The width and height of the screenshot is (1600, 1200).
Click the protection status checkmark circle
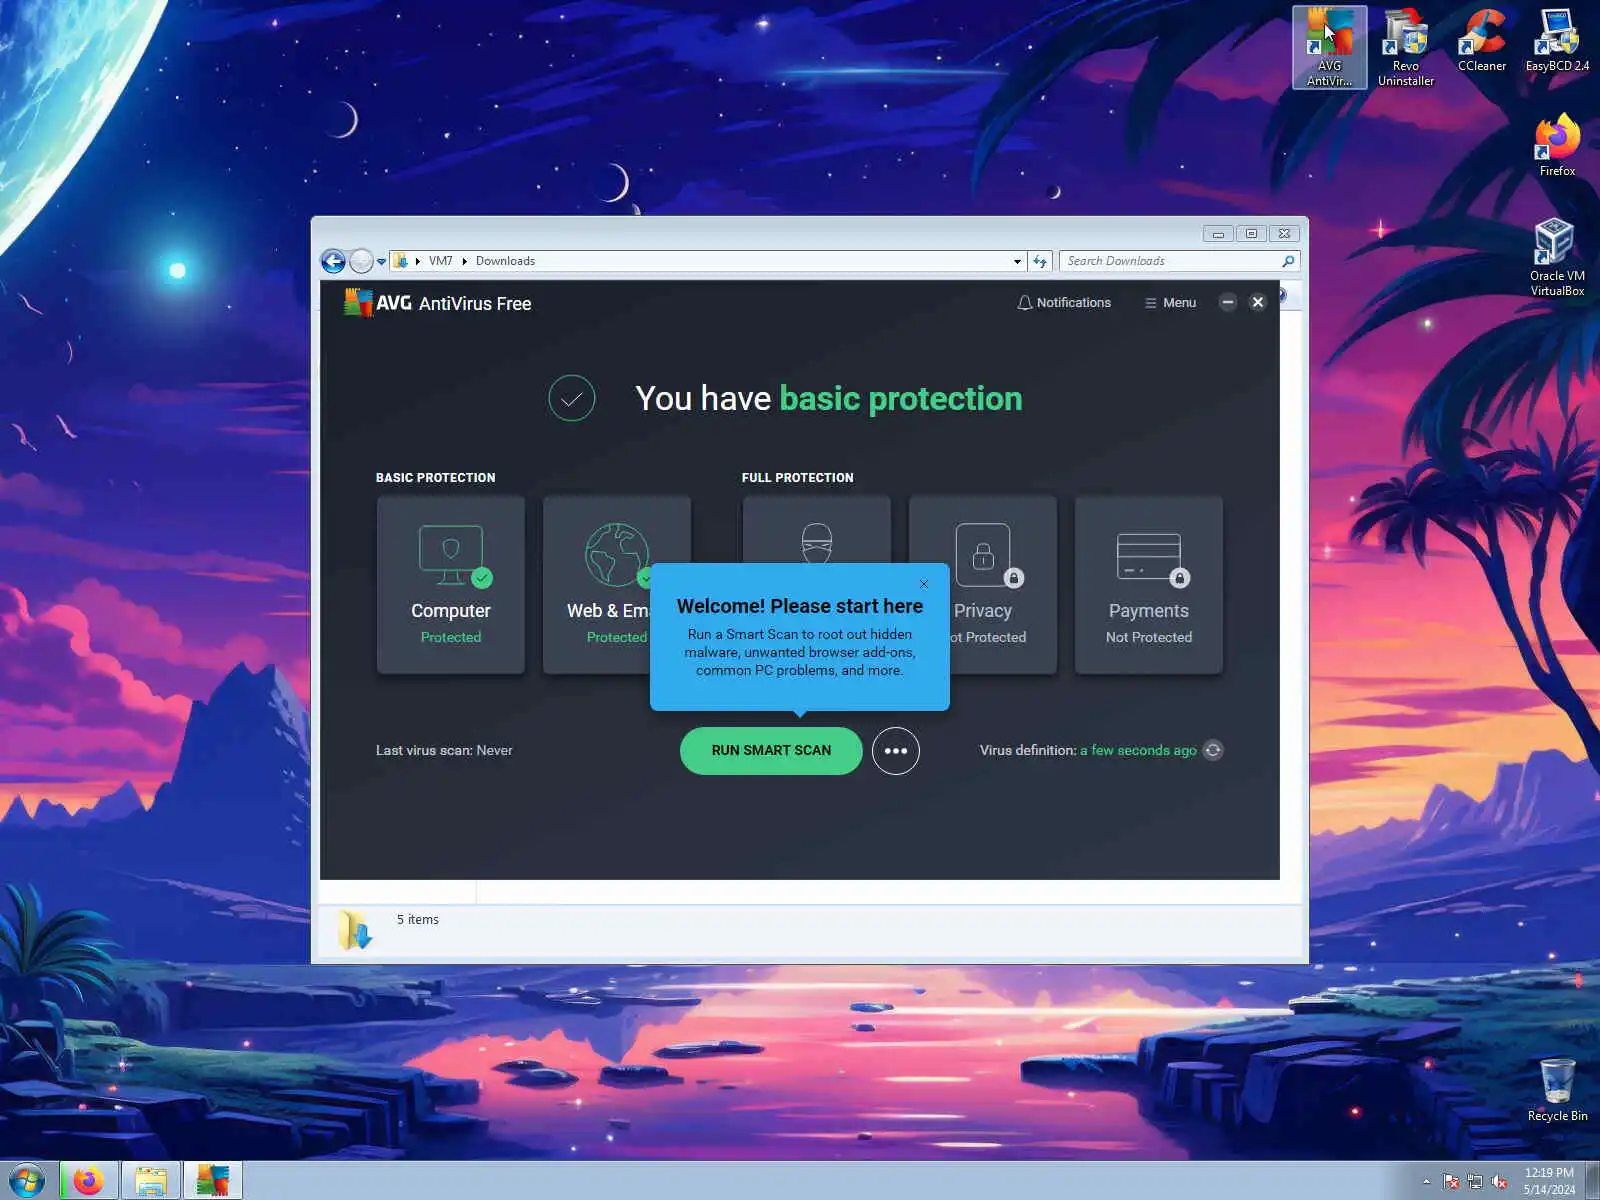572,398
